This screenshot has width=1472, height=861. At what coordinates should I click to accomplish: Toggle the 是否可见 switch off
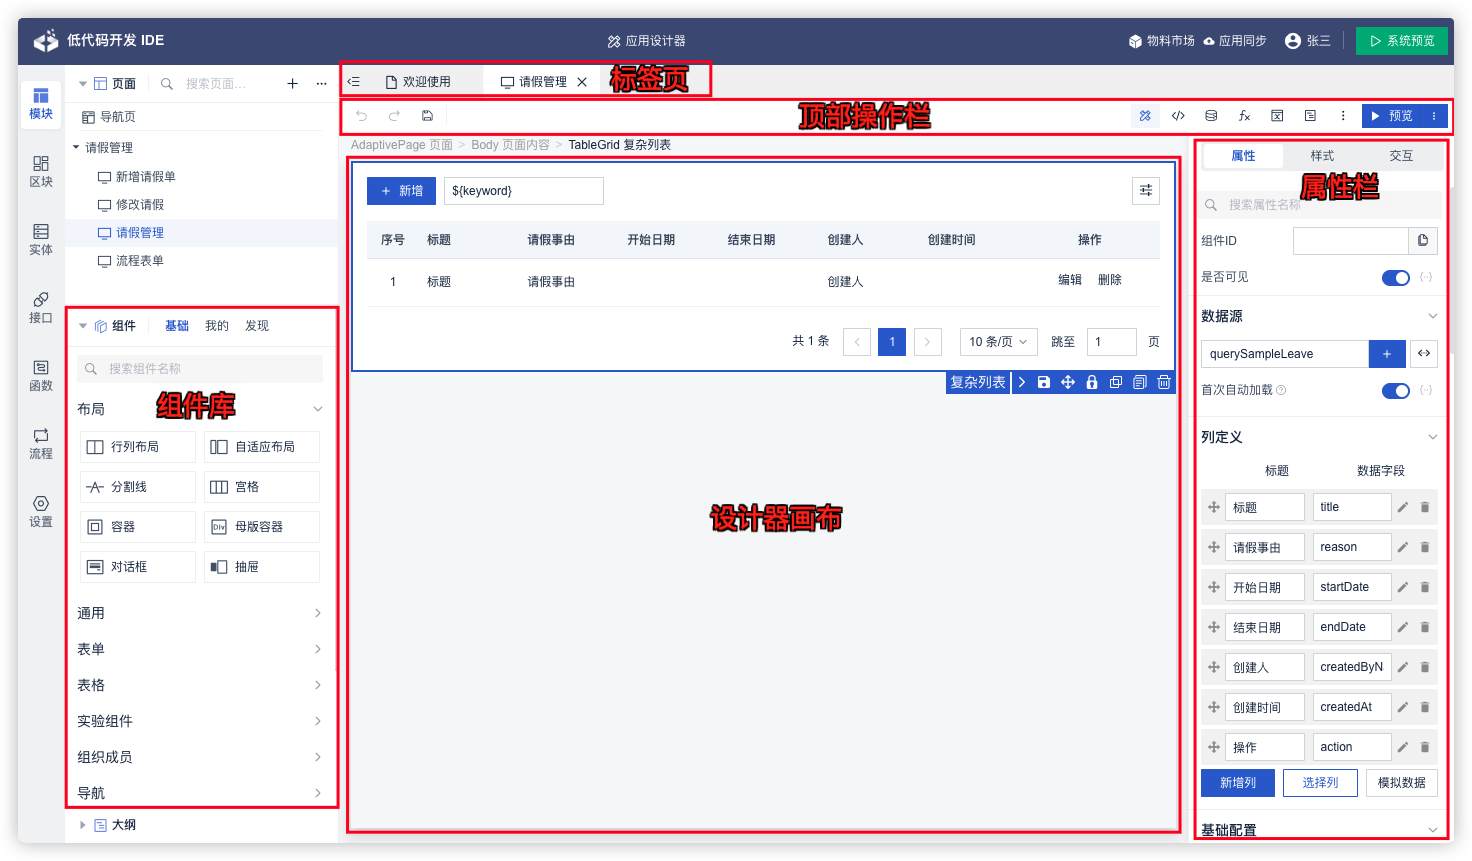(1396, 277)
